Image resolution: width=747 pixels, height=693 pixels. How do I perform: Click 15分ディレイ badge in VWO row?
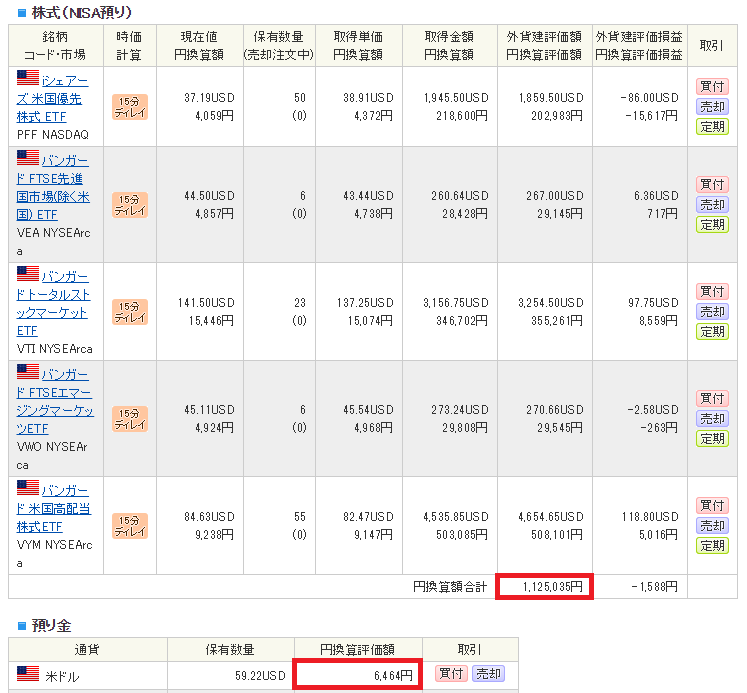tap(130, 419)
